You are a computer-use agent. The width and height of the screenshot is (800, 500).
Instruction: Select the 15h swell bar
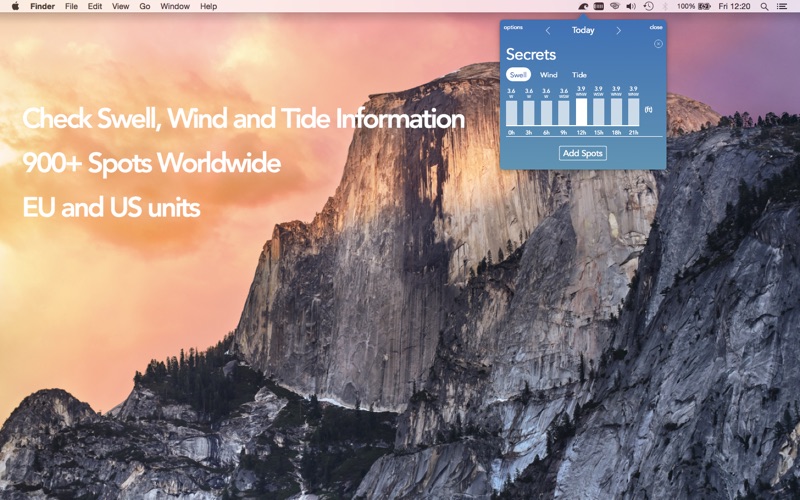[x=598, y=112]
